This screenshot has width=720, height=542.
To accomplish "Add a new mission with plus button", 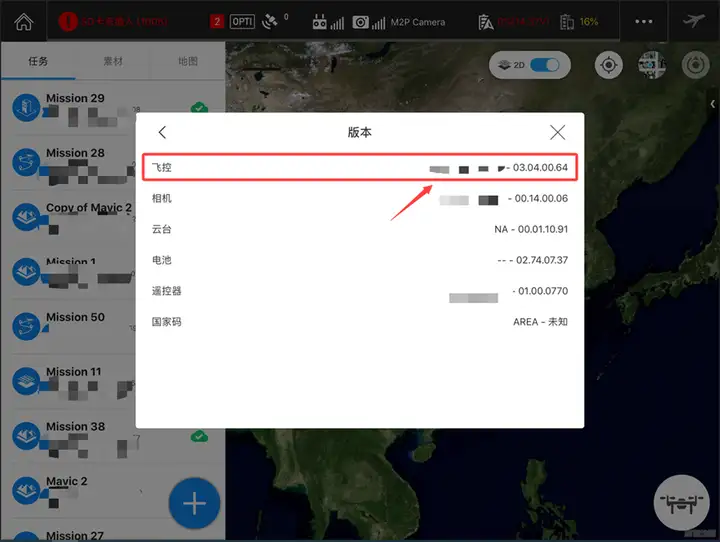I will pyautogui.click(x=194, y=503).
